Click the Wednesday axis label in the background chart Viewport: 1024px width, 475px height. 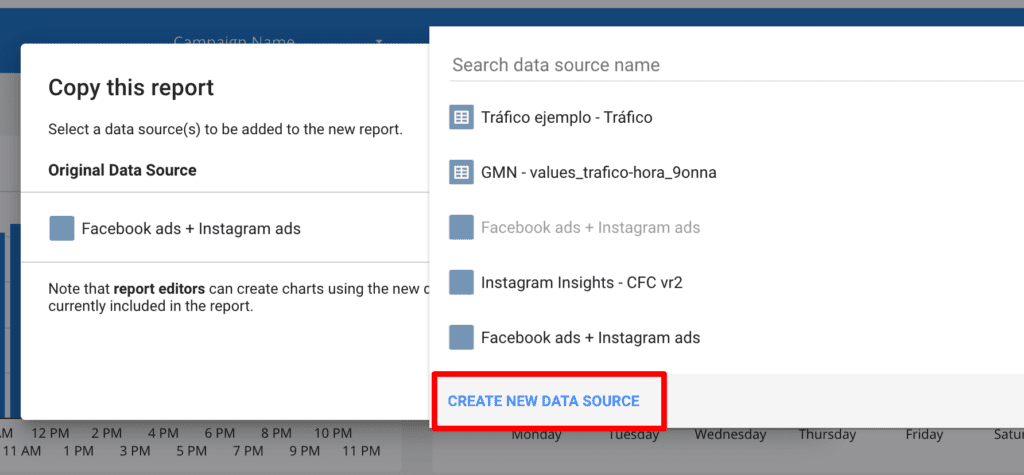pyautogui.click(x=730, y=434)
